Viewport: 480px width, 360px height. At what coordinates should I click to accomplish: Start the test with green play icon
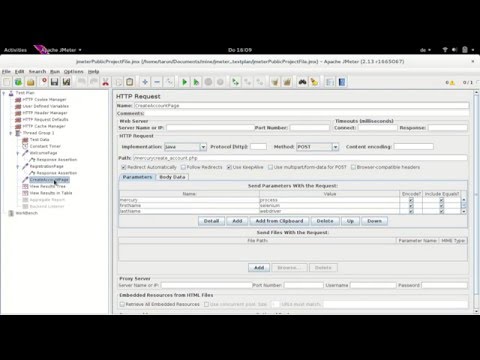point(184,82)
